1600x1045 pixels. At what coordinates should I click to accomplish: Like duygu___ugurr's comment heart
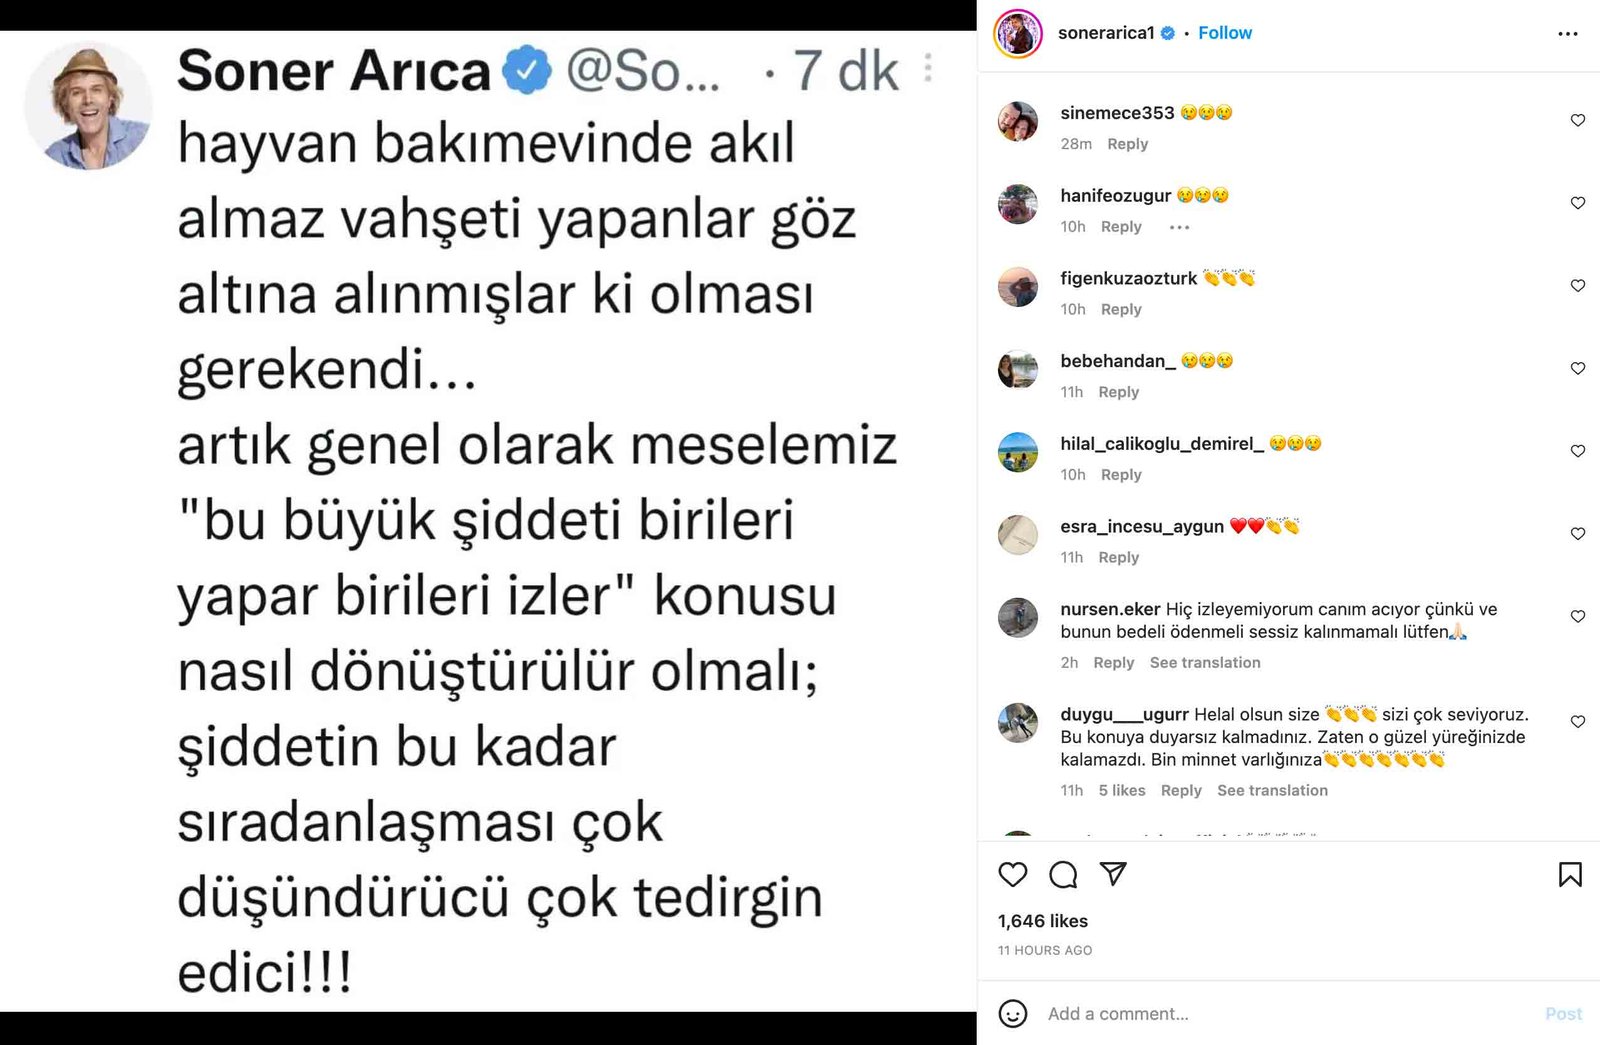click(1578, 721)
